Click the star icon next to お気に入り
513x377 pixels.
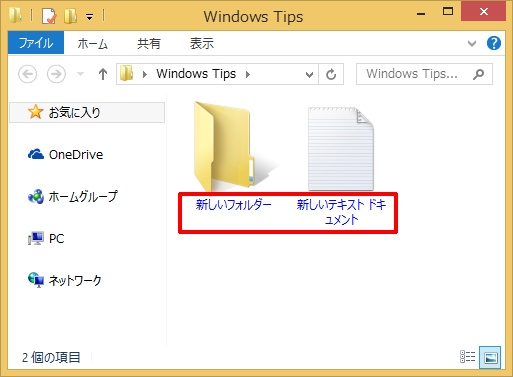pyautogui.click(x=35, y=112)
